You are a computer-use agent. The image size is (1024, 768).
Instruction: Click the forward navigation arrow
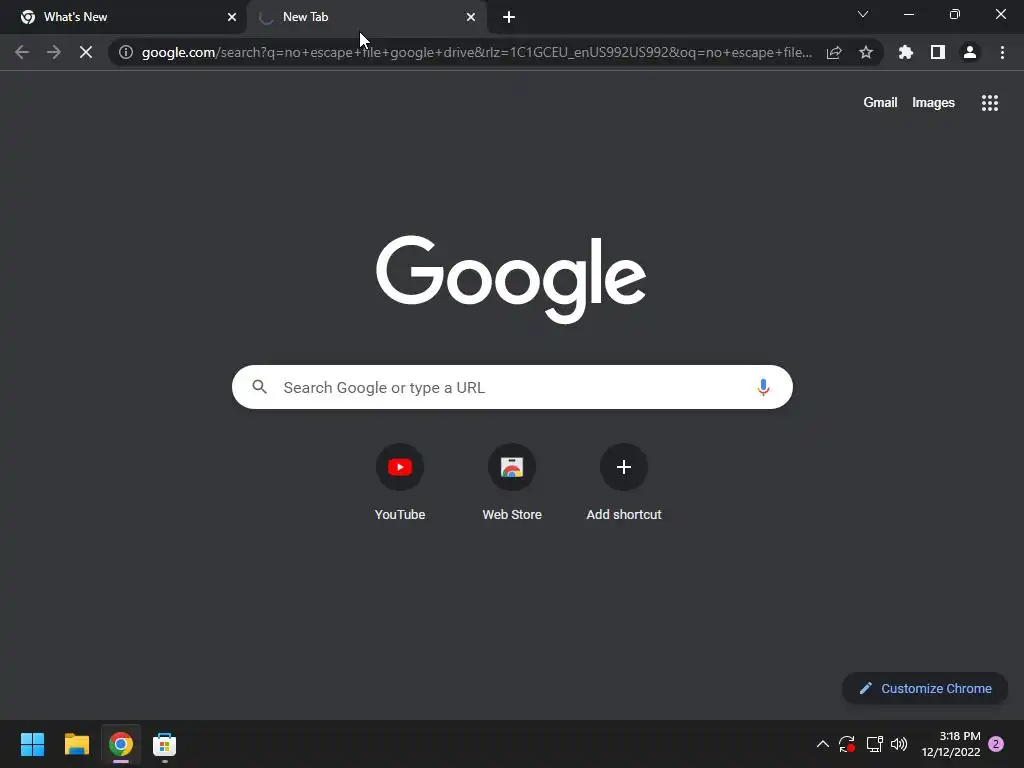(x=54, y=52)
